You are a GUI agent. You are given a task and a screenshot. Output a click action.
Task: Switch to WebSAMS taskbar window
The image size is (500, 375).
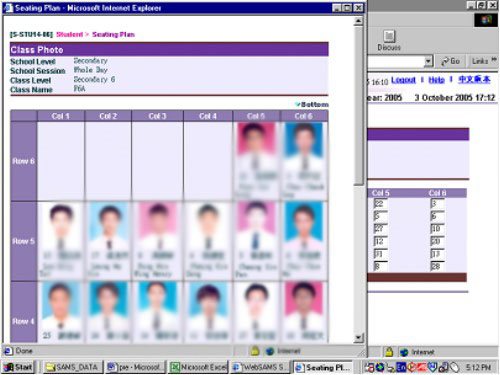click(x=261, y=367)
